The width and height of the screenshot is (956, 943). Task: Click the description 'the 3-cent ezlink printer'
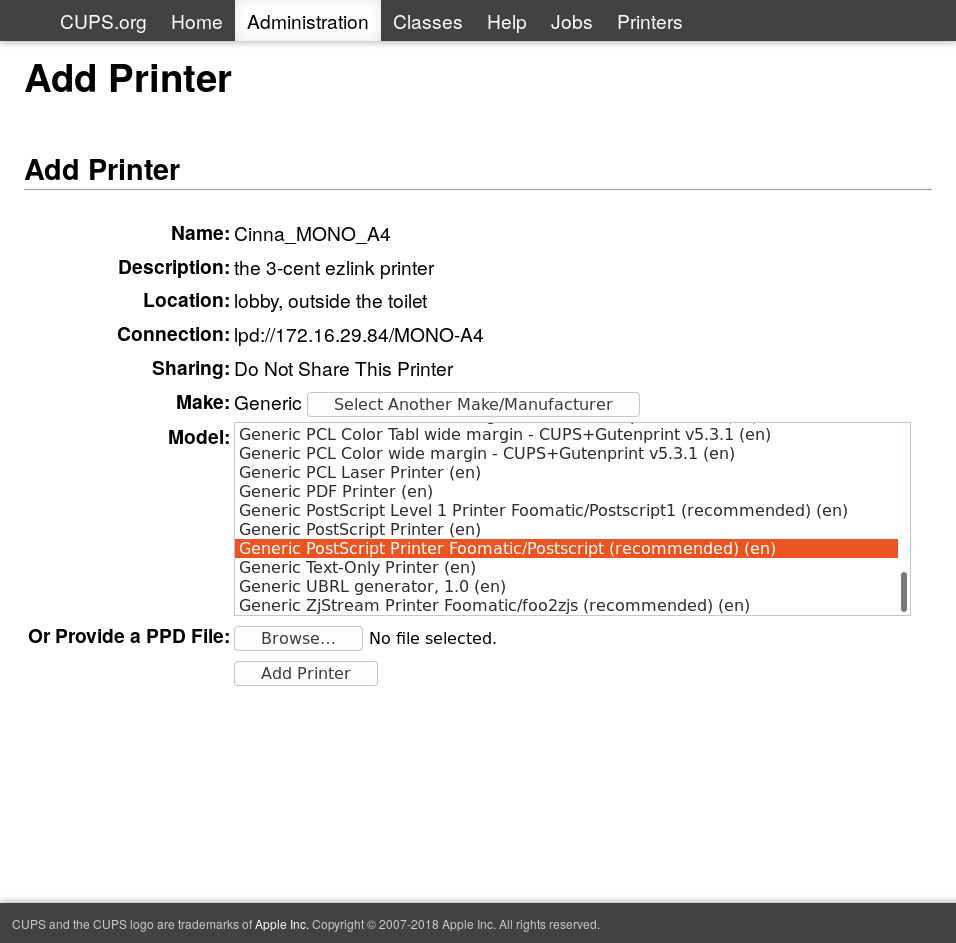click(334, 269)
